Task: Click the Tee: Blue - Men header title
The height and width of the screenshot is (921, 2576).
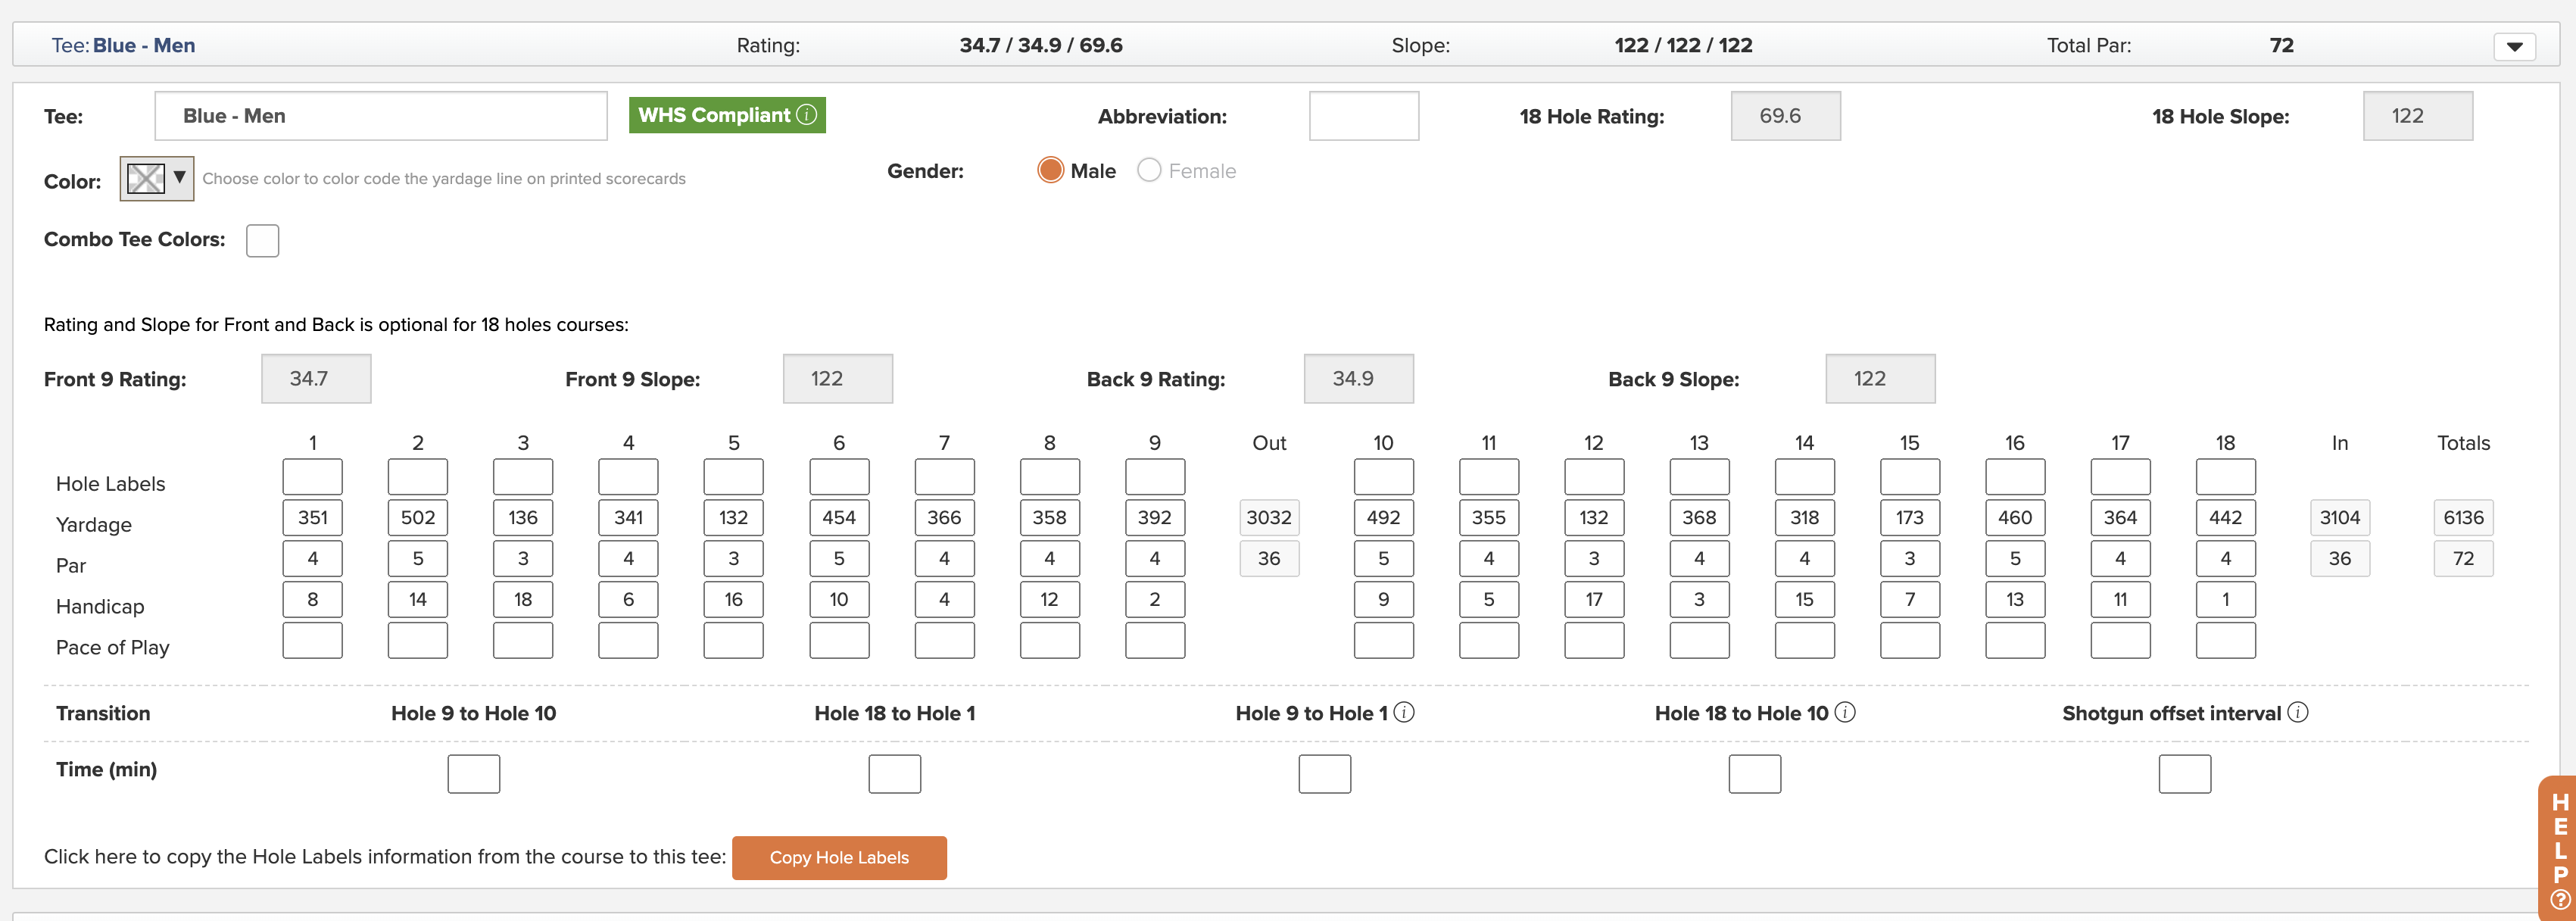Action: [x=123, y=46]
